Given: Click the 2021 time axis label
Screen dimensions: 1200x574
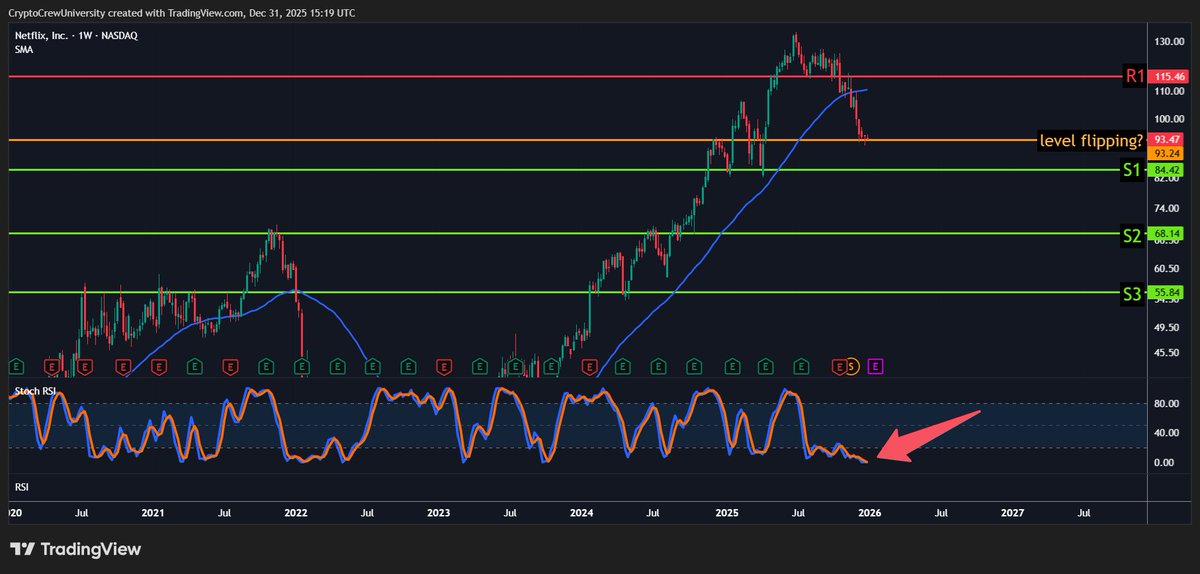Looking at the screenshot, I should coord(153,511).
